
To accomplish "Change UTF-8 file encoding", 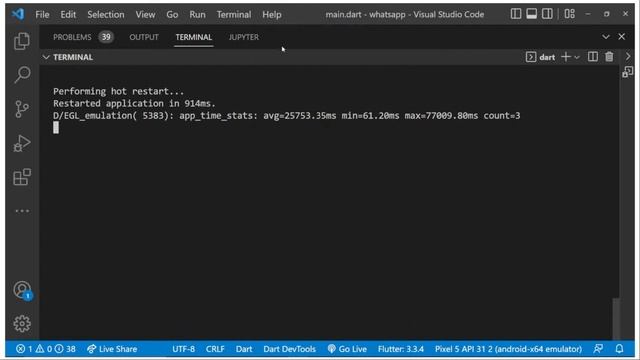I will click(183, 349).
